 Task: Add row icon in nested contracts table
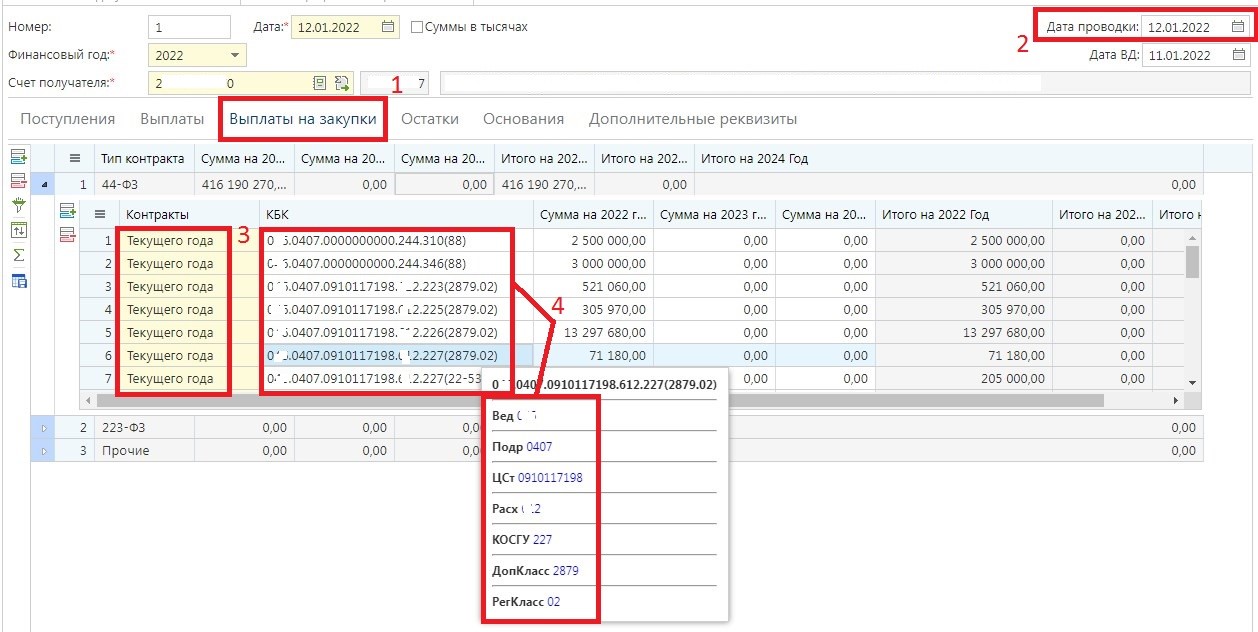[x=67, y=211]
